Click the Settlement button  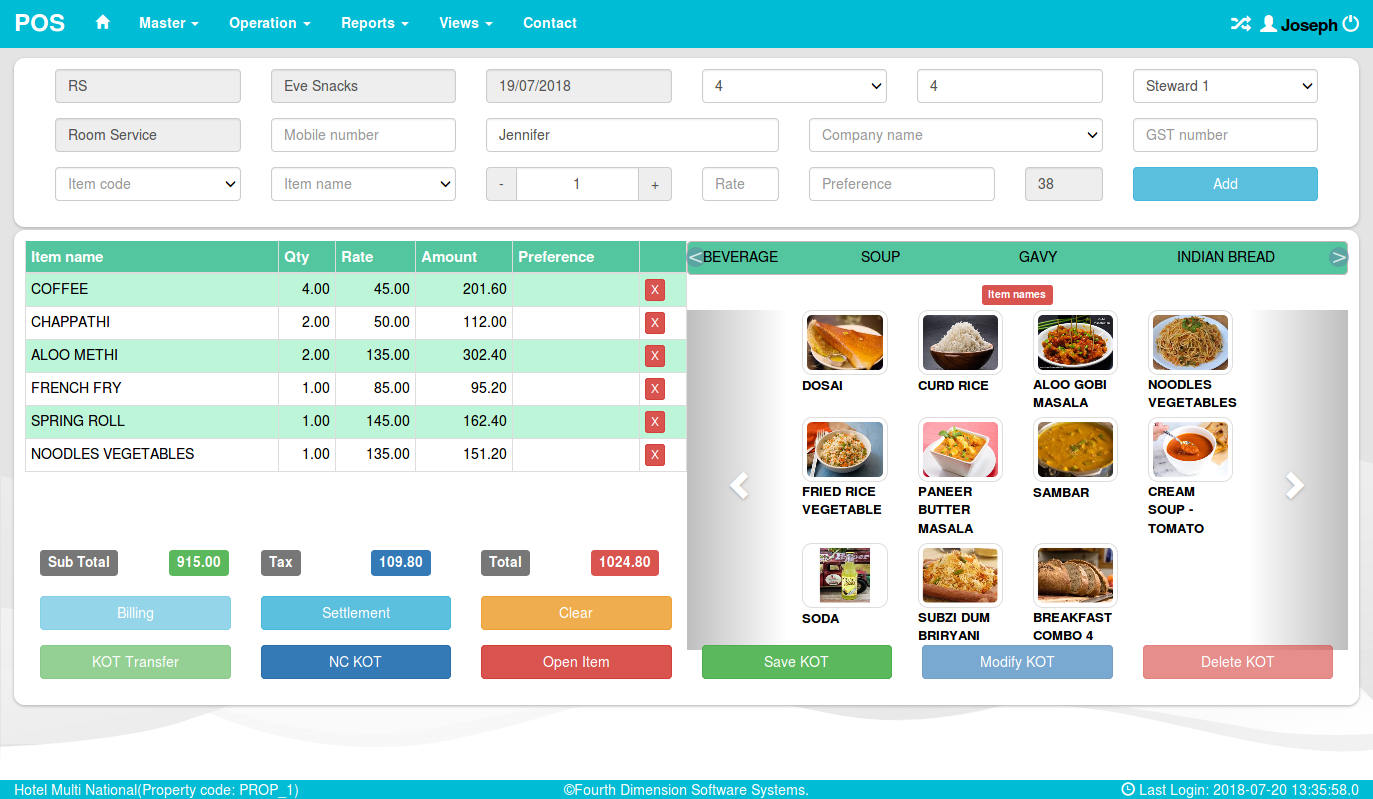click(356, 613)
